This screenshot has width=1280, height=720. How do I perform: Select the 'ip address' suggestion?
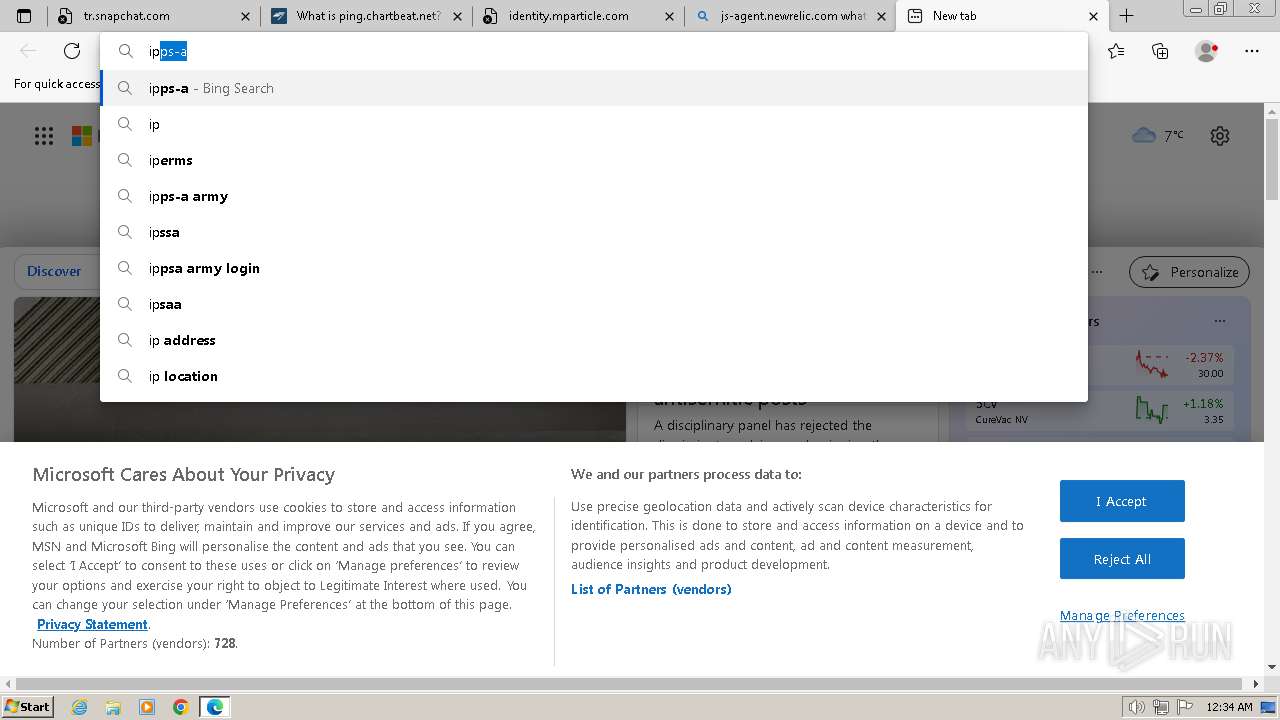594,340
